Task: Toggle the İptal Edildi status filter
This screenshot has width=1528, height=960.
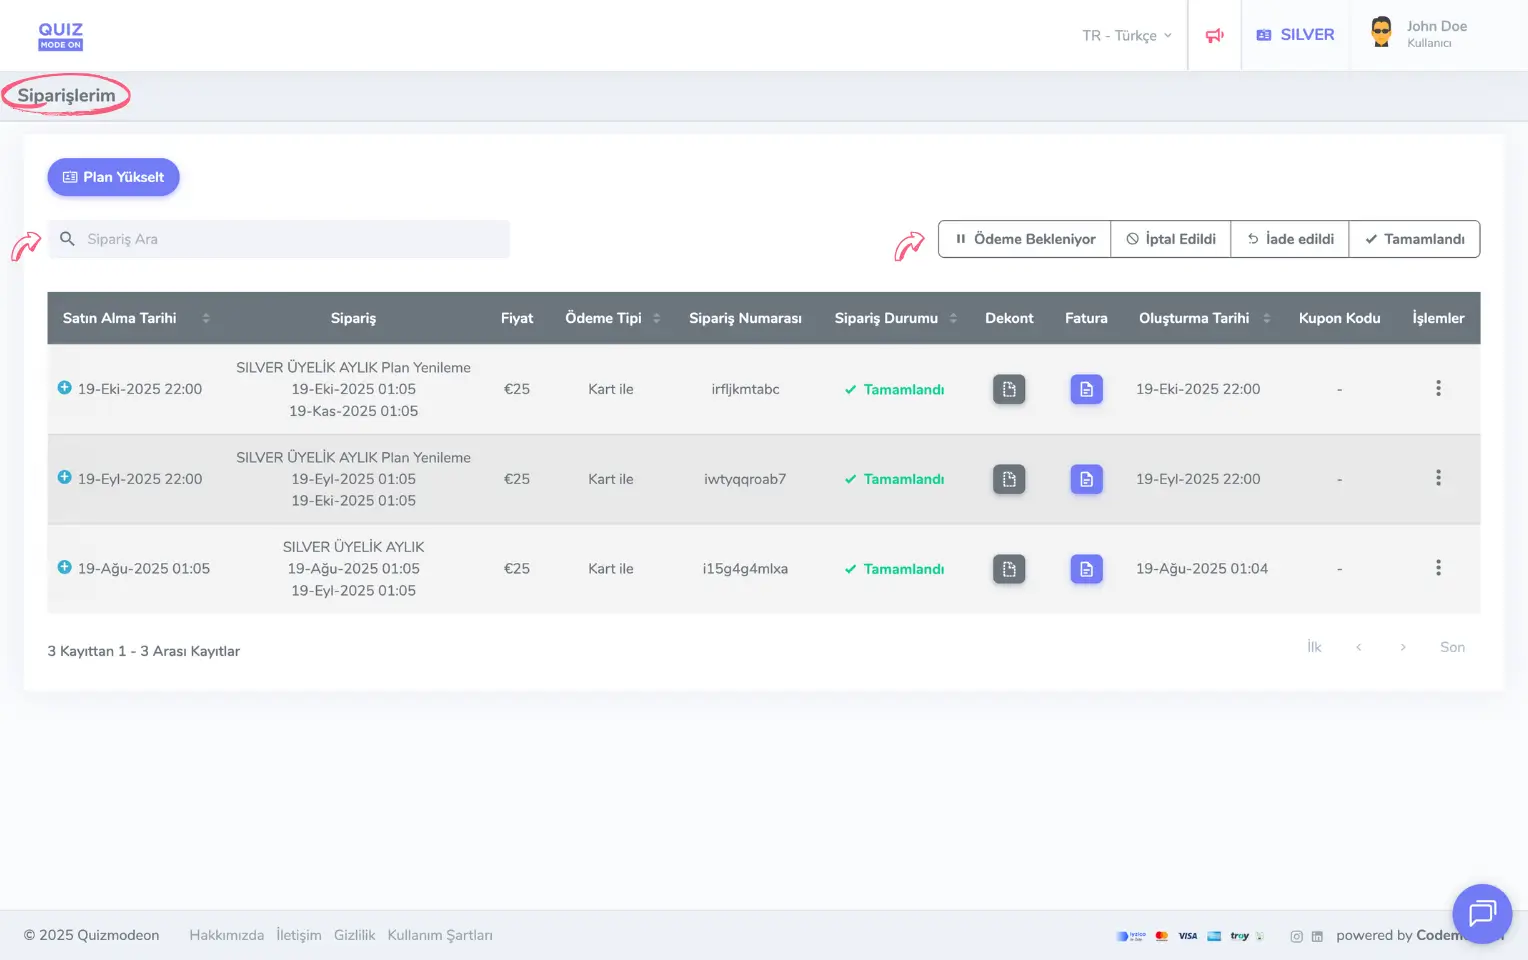Action: click(x=1170, y=239)
